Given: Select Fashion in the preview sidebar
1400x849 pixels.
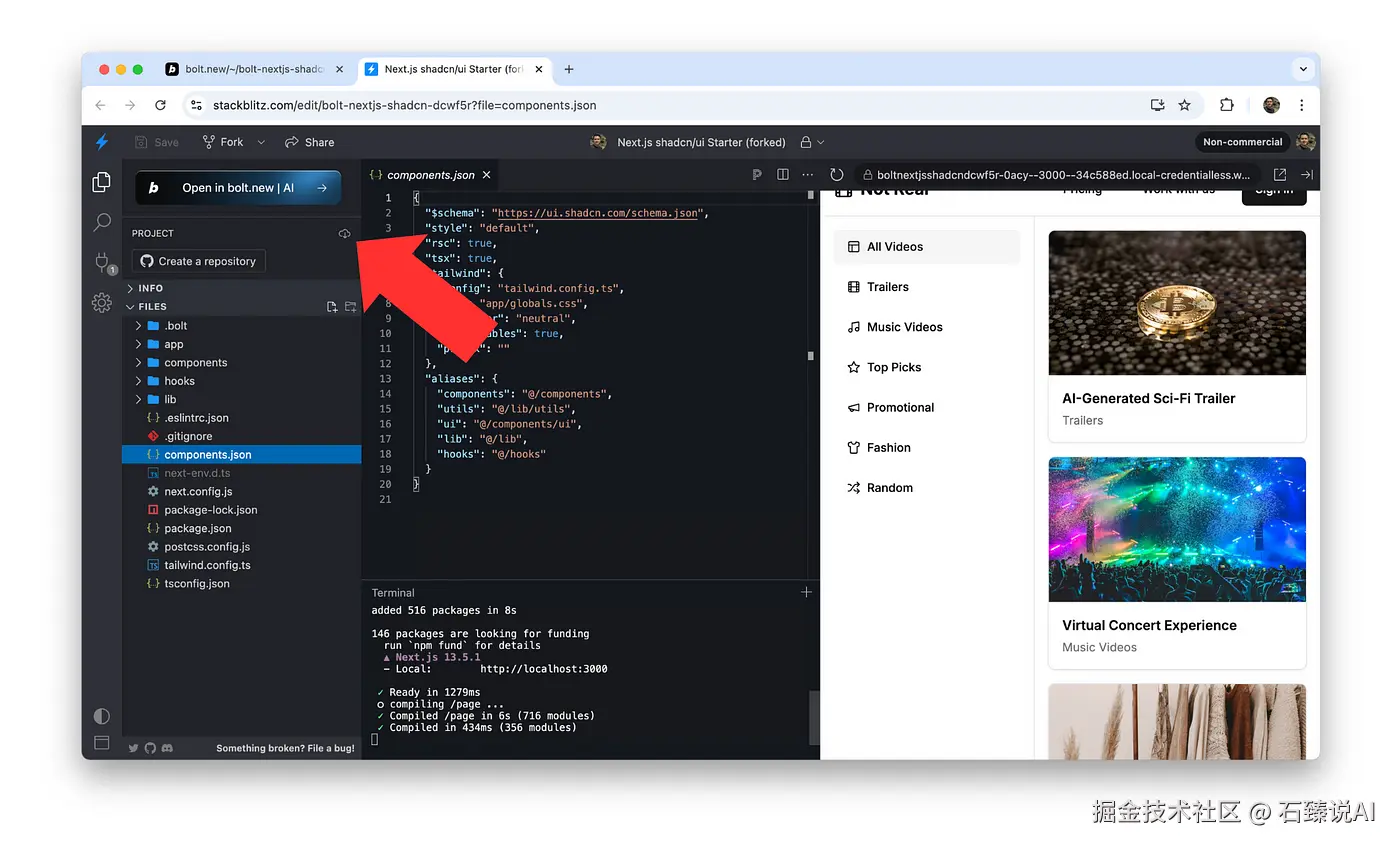Looking at the screenshot, I should [926, 448].
